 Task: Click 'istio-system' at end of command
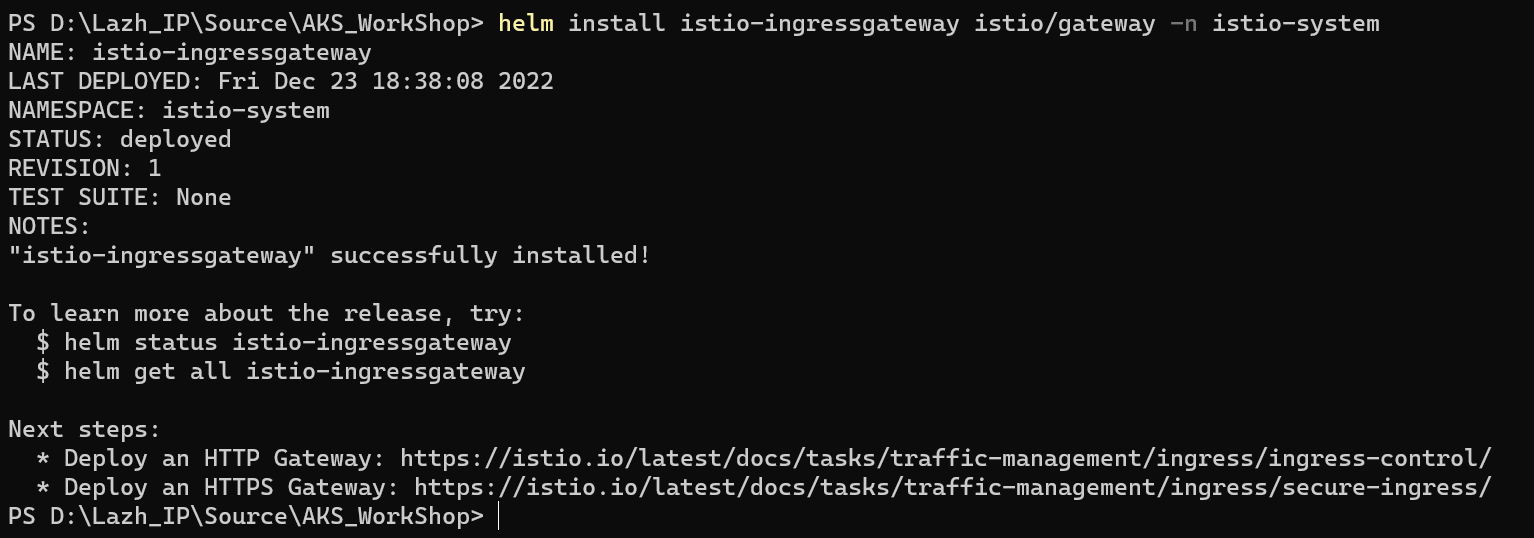pyautogui.click(x=1296, y=23)
